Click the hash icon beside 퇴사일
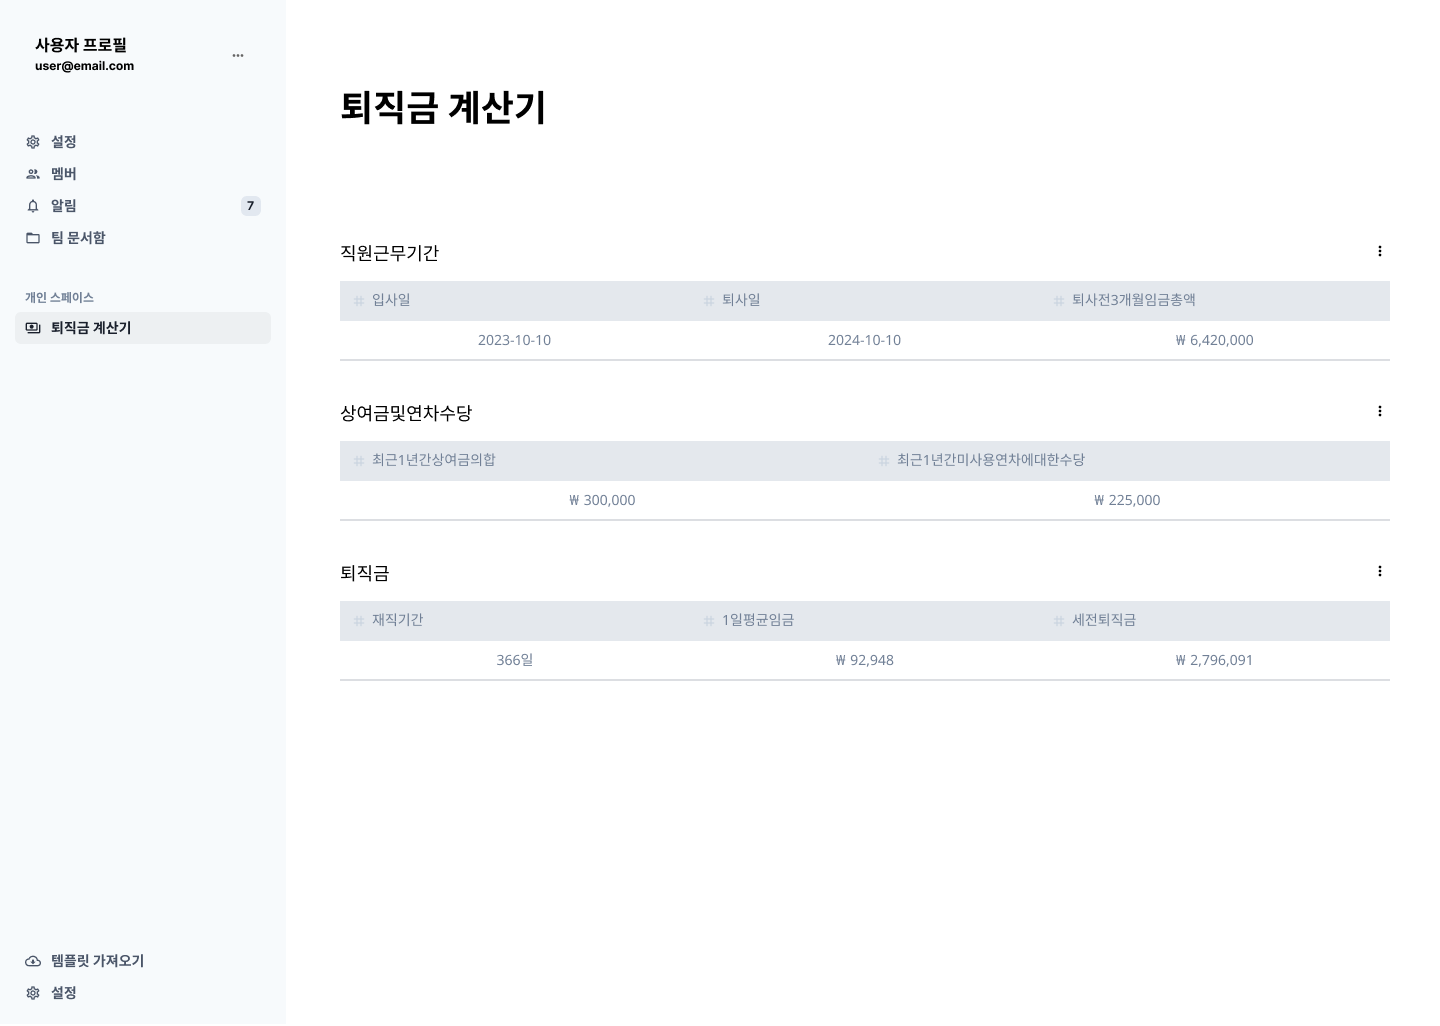 [709, 301]
